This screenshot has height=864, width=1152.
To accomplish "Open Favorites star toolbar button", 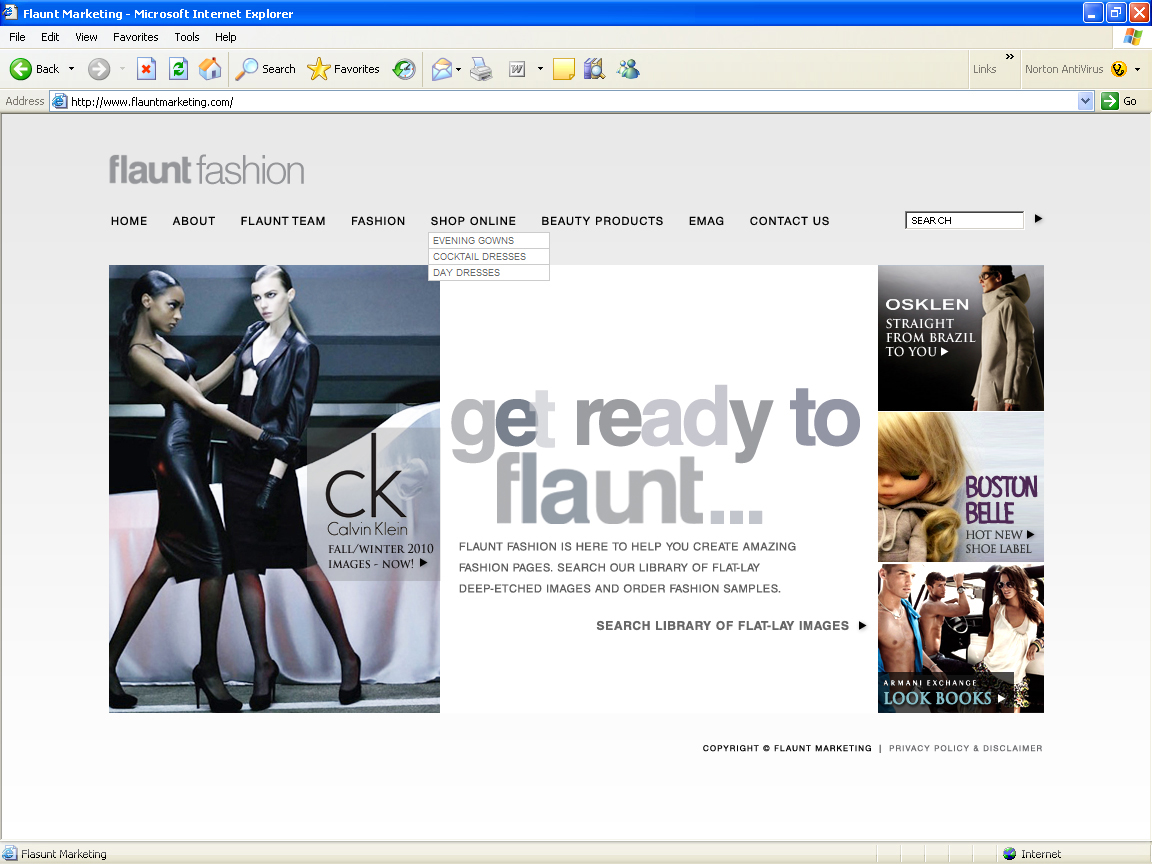I will point(343,69).
